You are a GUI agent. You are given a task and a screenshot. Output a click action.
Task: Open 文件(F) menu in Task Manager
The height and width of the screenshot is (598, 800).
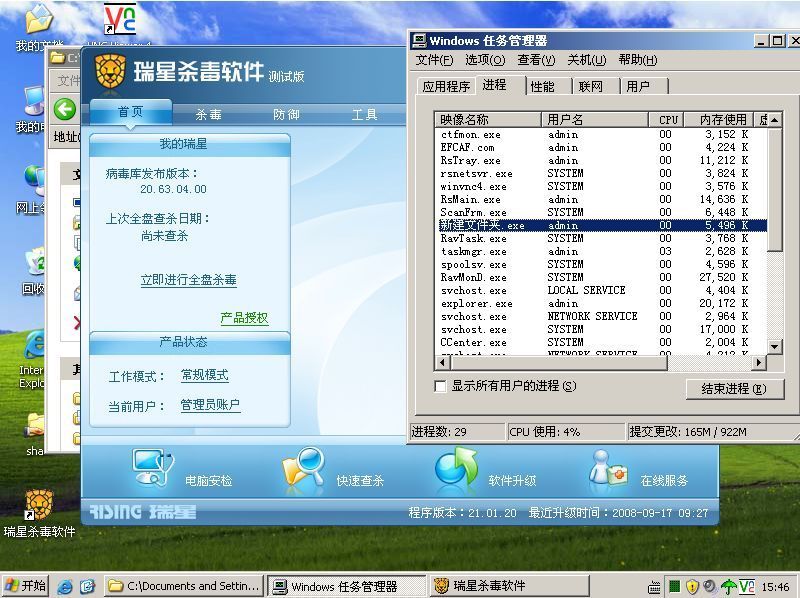click(434, 60)
